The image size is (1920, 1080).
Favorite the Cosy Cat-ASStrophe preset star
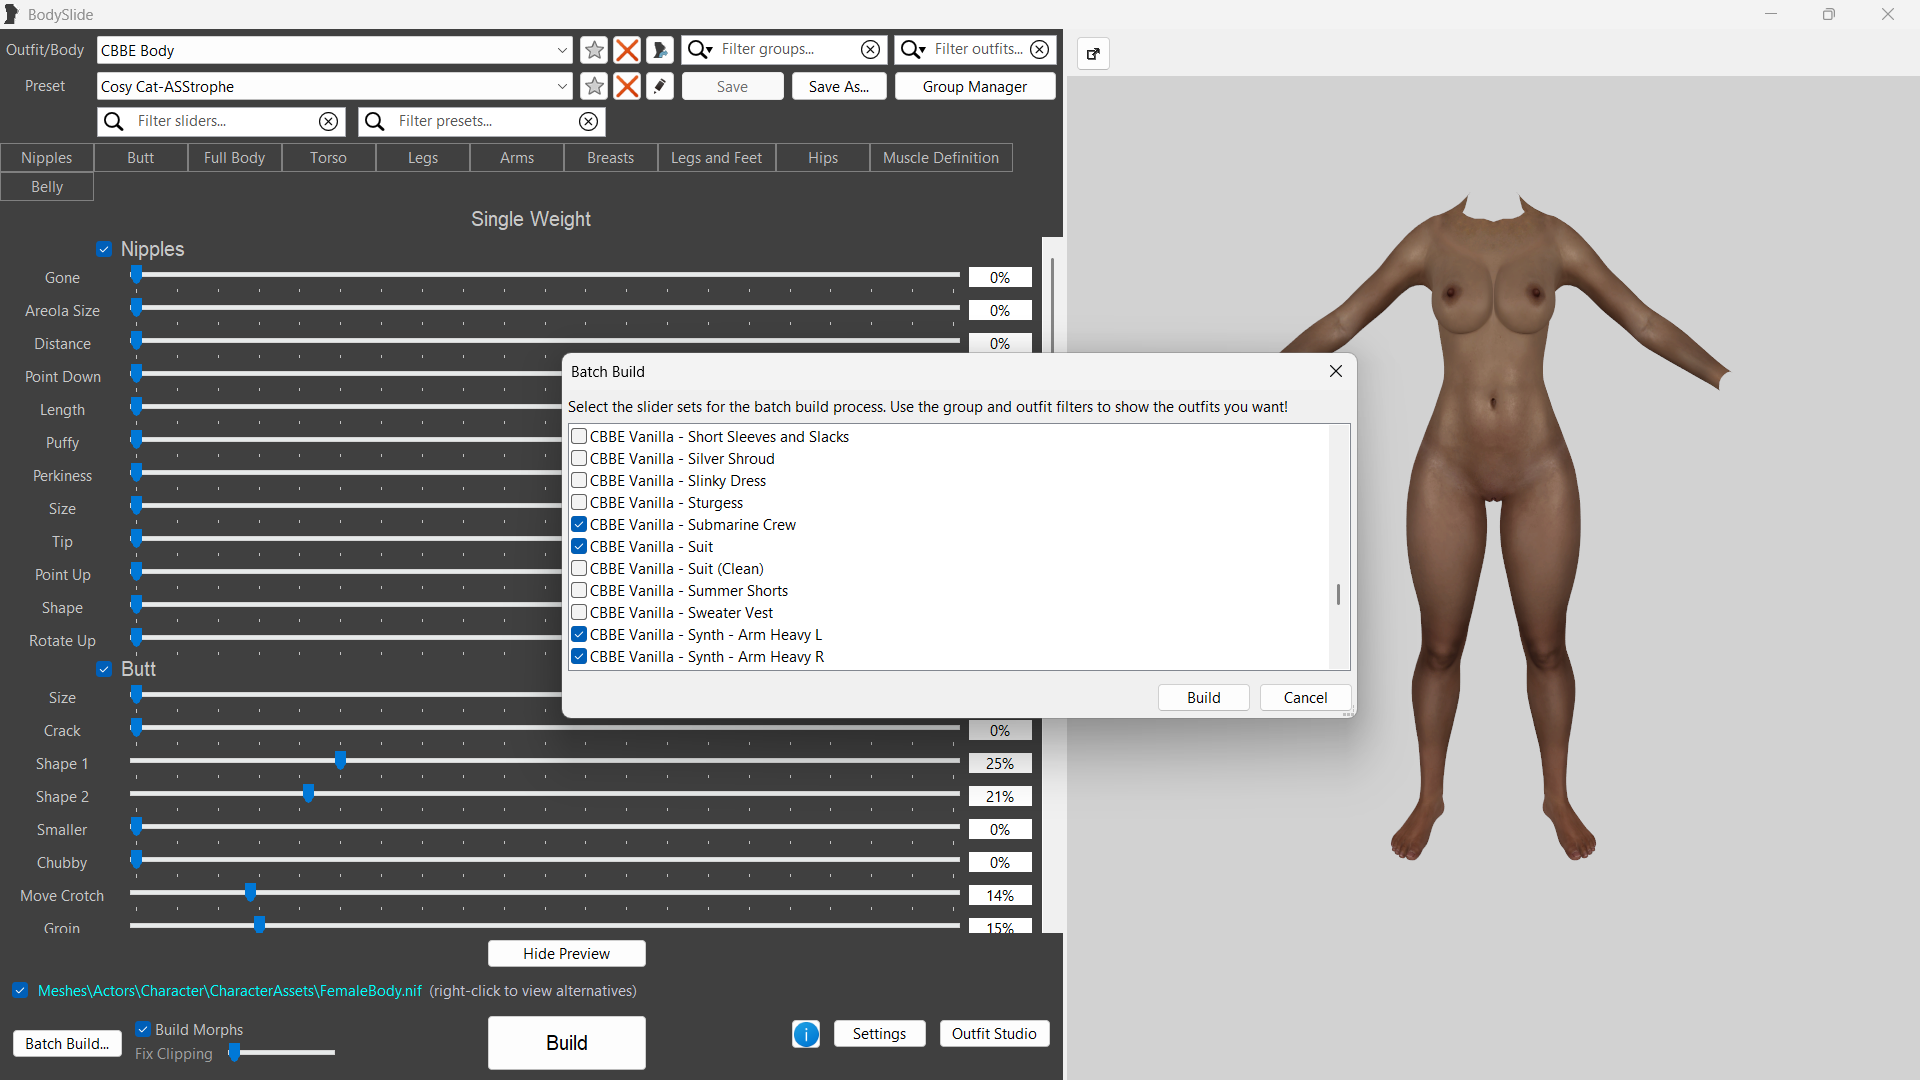tap(594, 86)
